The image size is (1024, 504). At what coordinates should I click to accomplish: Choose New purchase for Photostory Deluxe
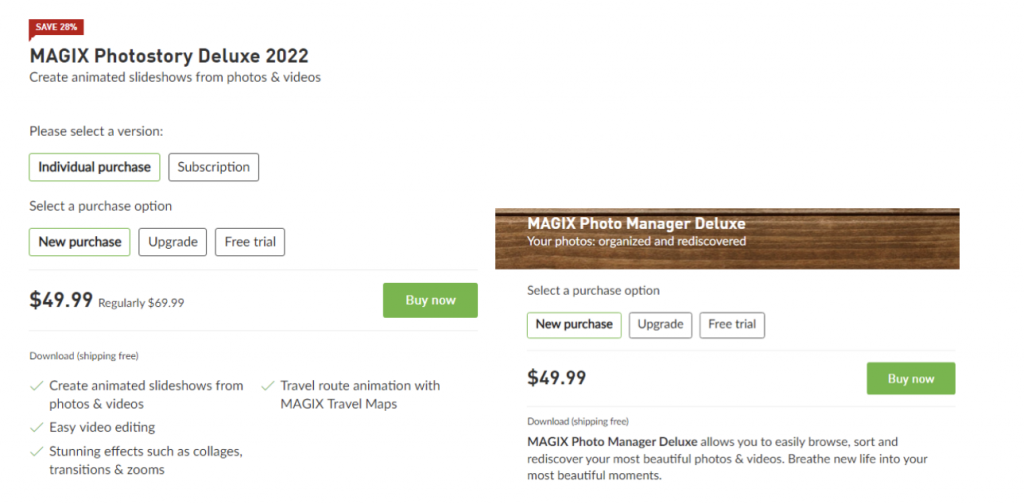pyautogui.click(x=80, y=242)
